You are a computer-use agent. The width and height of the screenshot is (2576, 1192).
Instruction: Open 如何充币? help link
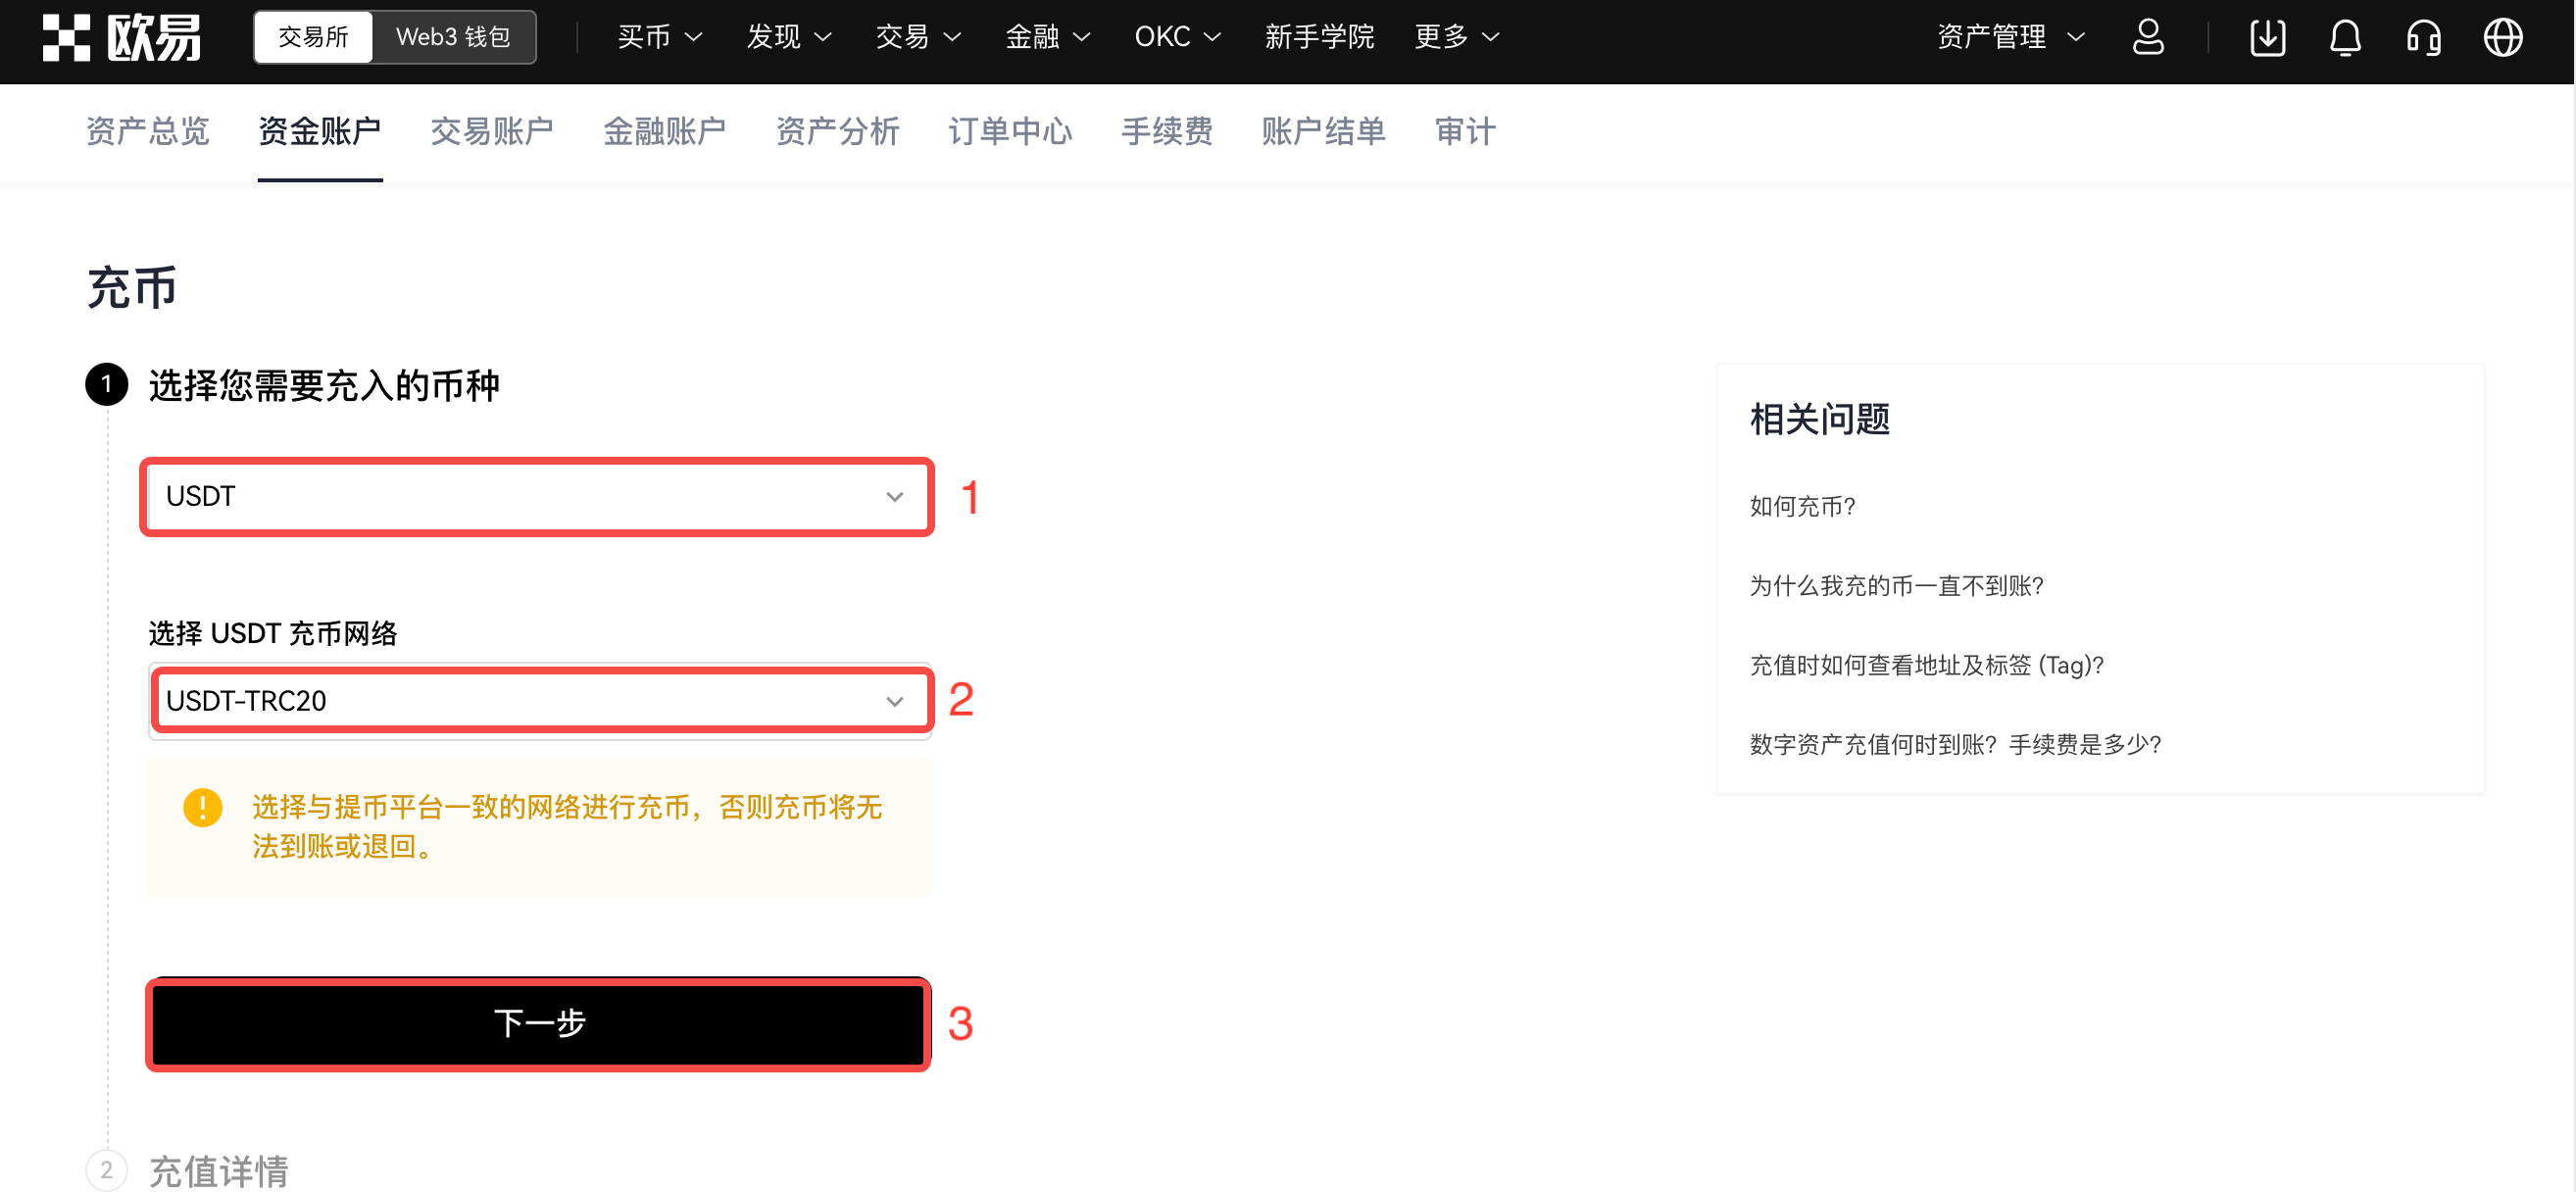click(x=1802, y=507)
